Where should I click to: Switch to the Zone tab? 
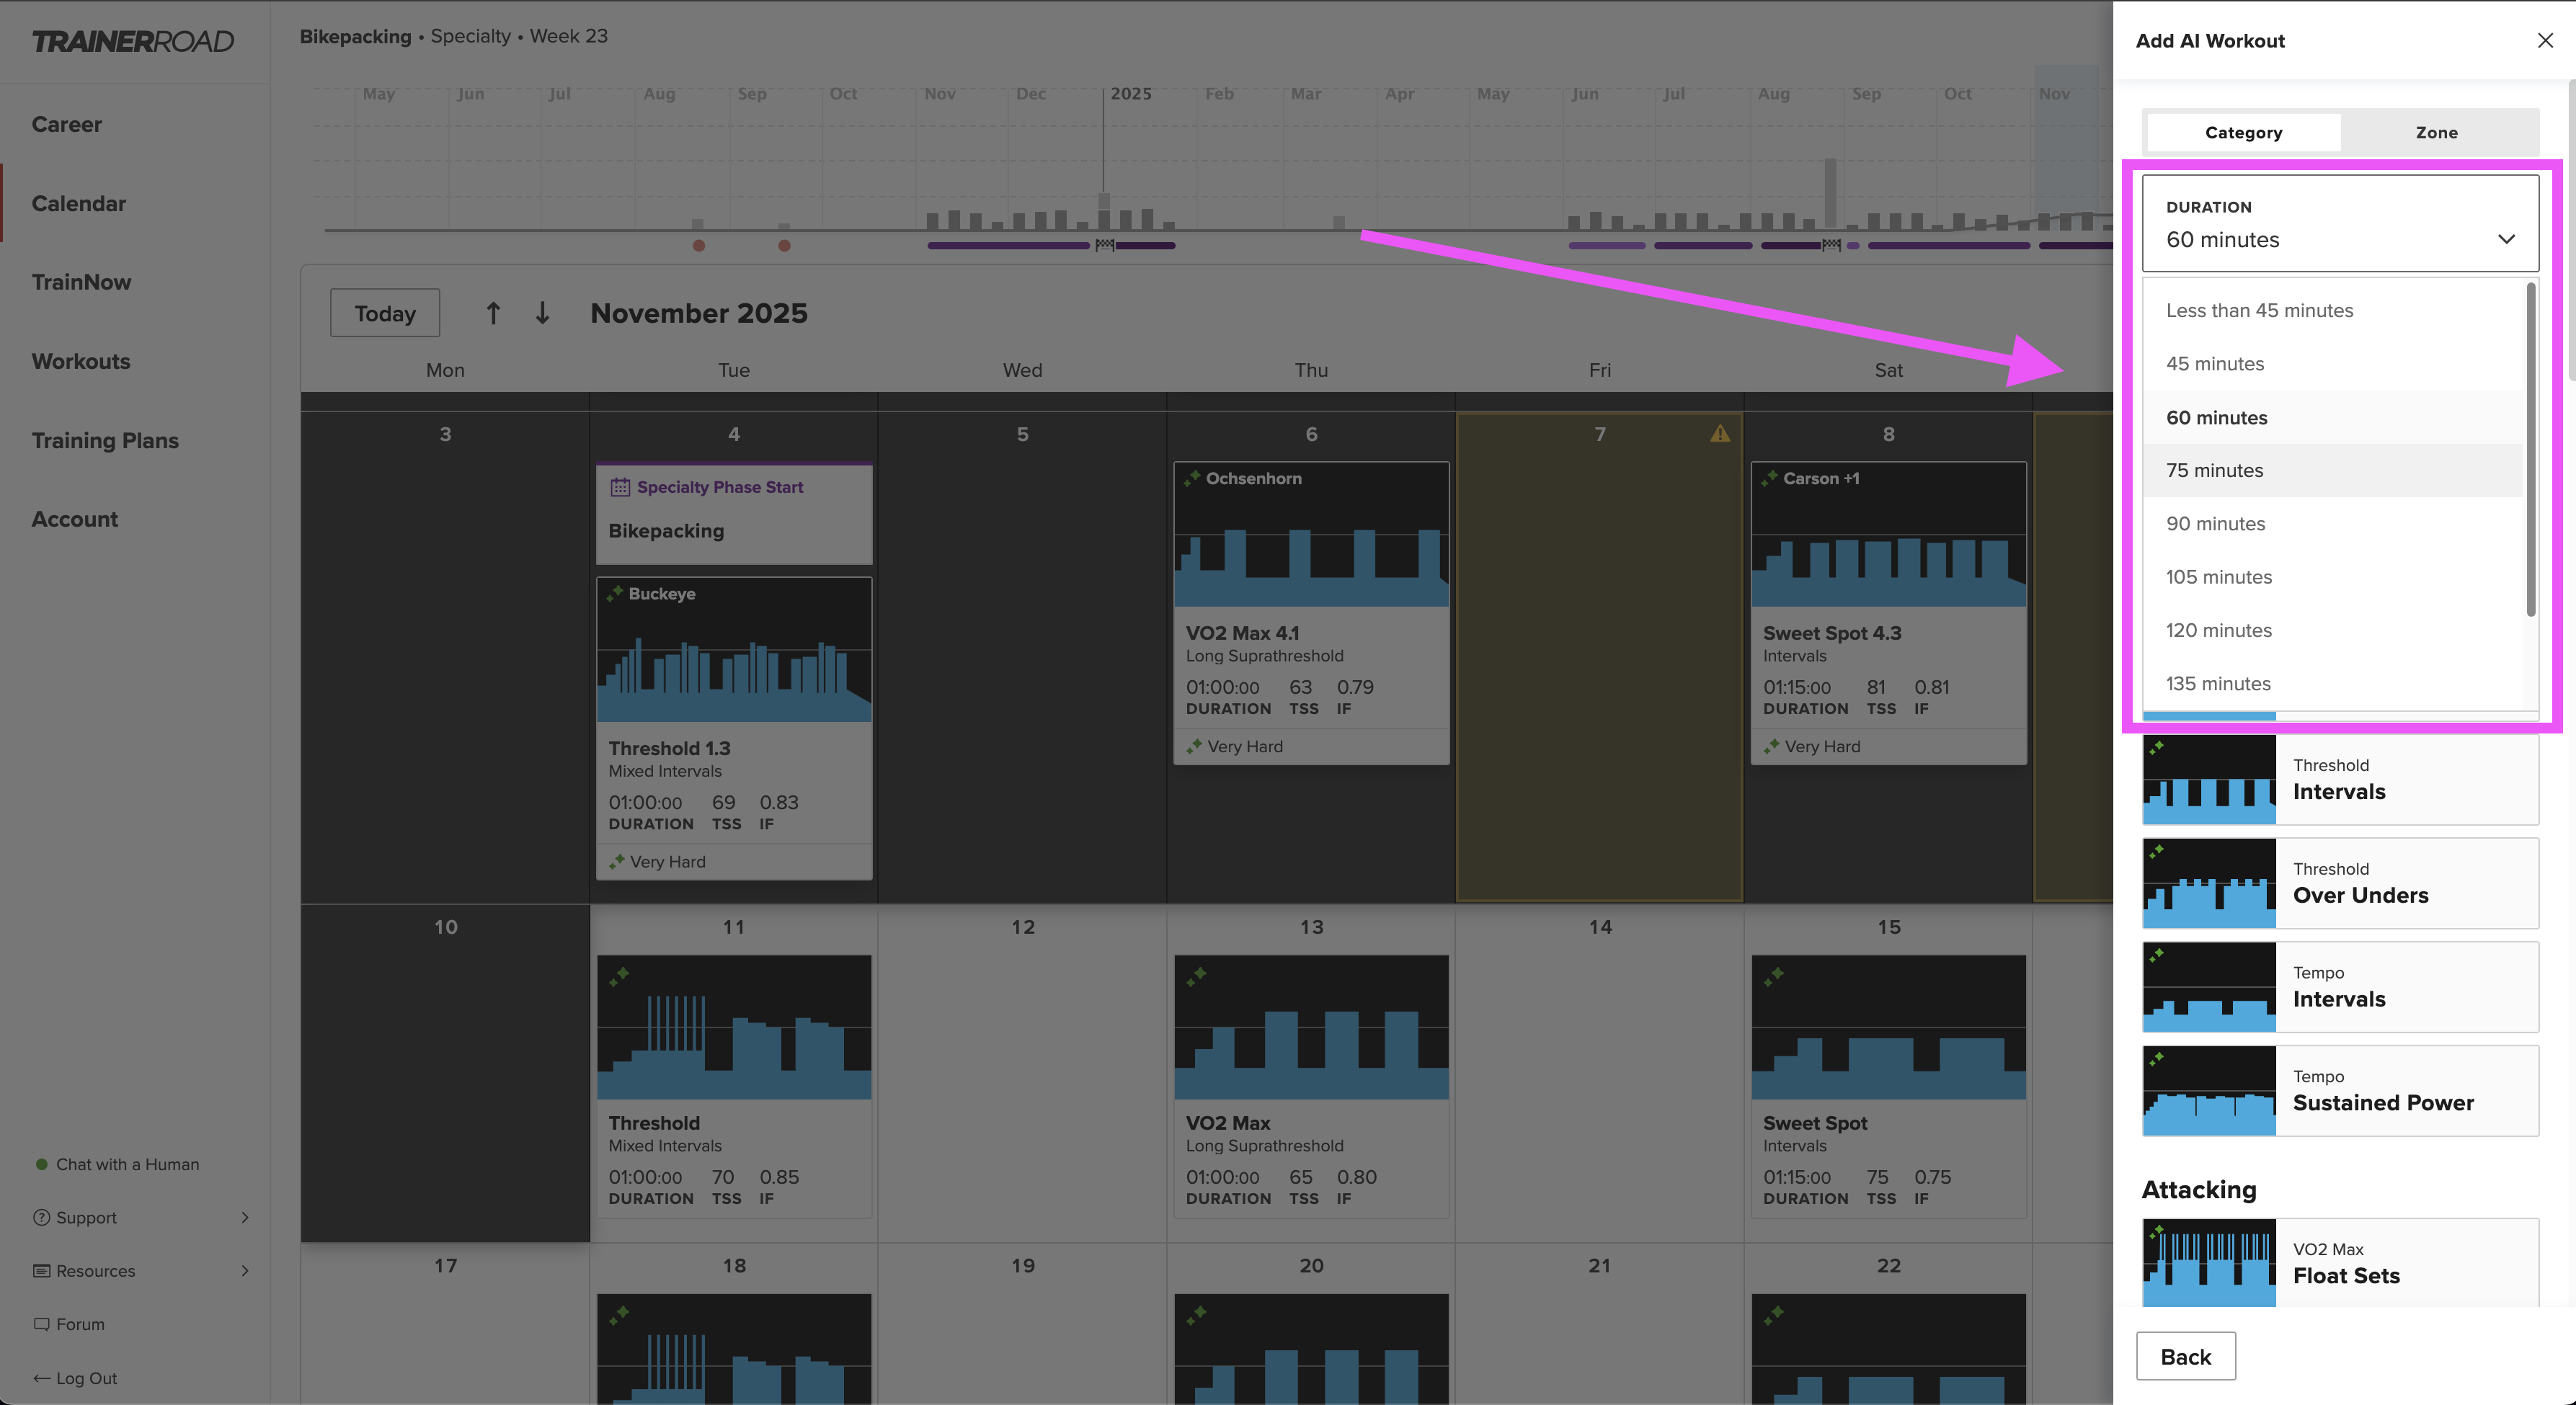click(x=2436, y=132)
